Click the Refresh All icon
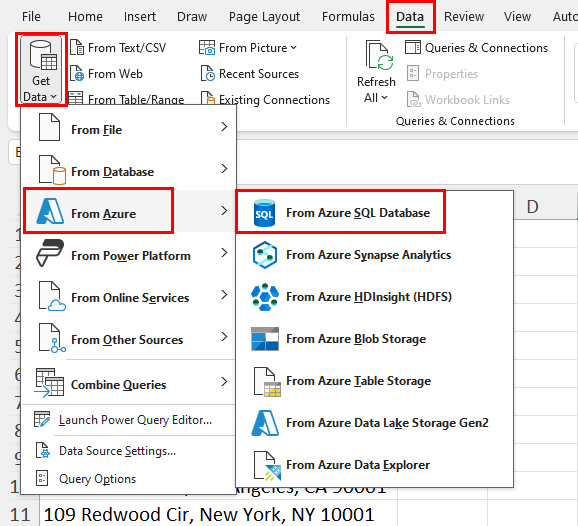This screenshot has height=526, width=578. pos(379,55)
